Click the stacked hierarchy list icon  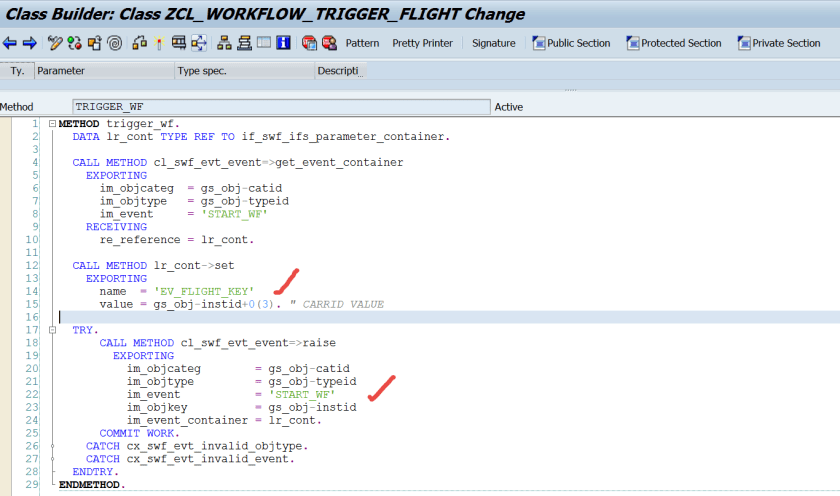point(244,43)
